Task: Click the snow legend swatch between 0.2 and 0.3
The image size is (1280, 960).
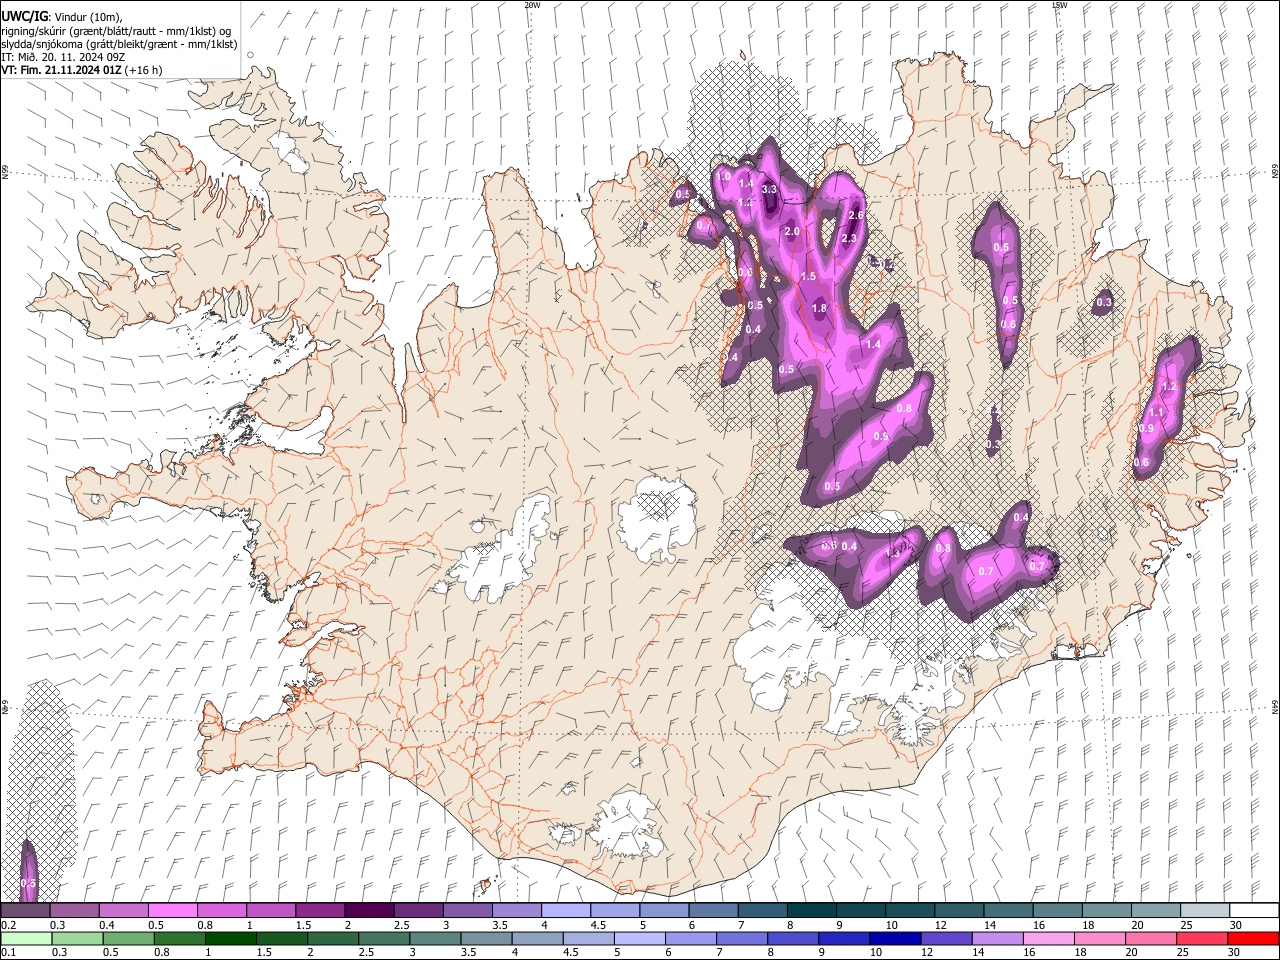Action: tap(26, 911)
